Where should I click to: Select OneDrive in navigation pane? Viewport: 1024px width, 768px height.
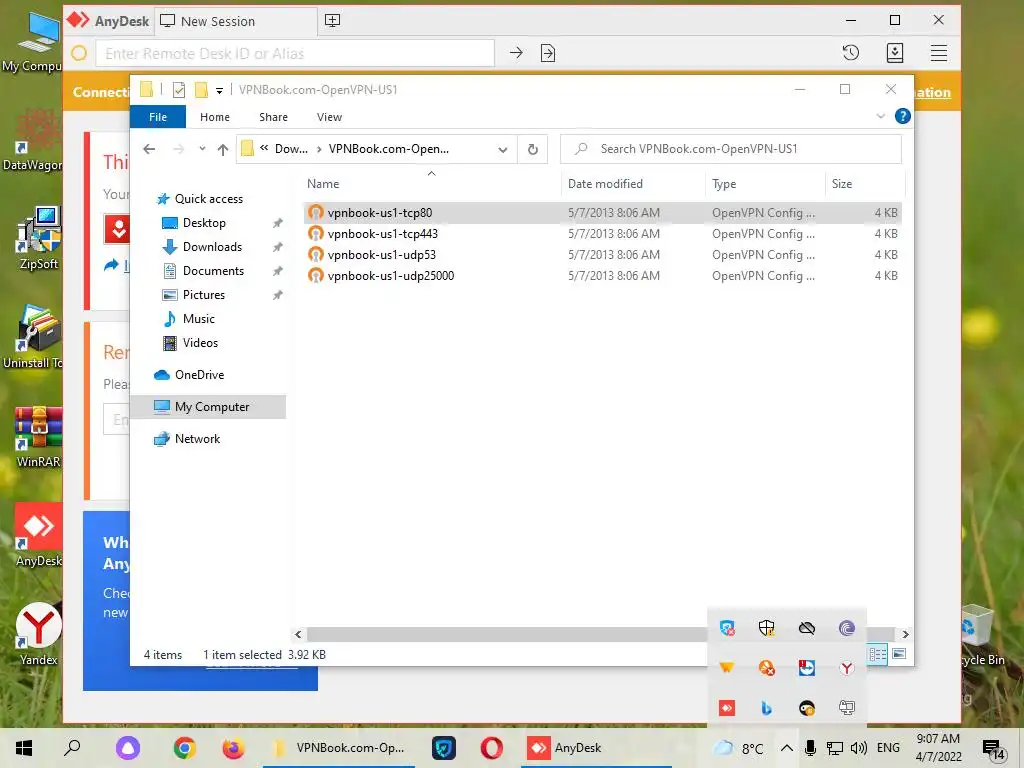(199, 375)
